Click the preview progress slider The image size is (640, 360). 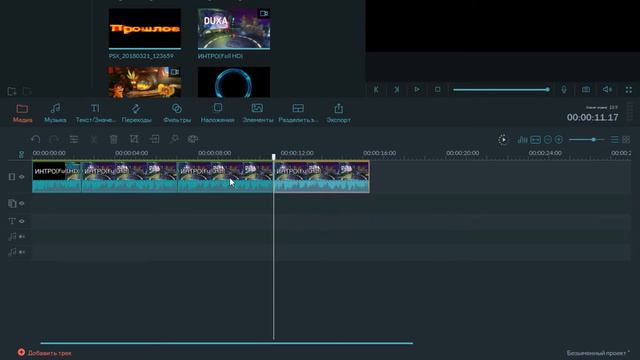(501, 89)
